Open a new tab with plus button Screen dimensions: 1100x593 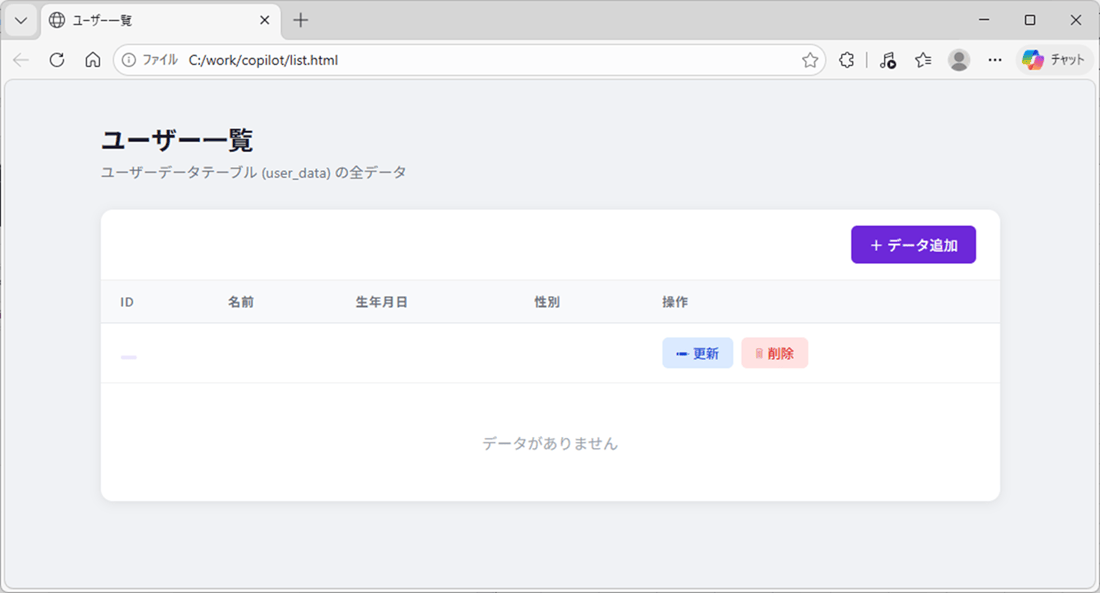click(x=301, y=20)
